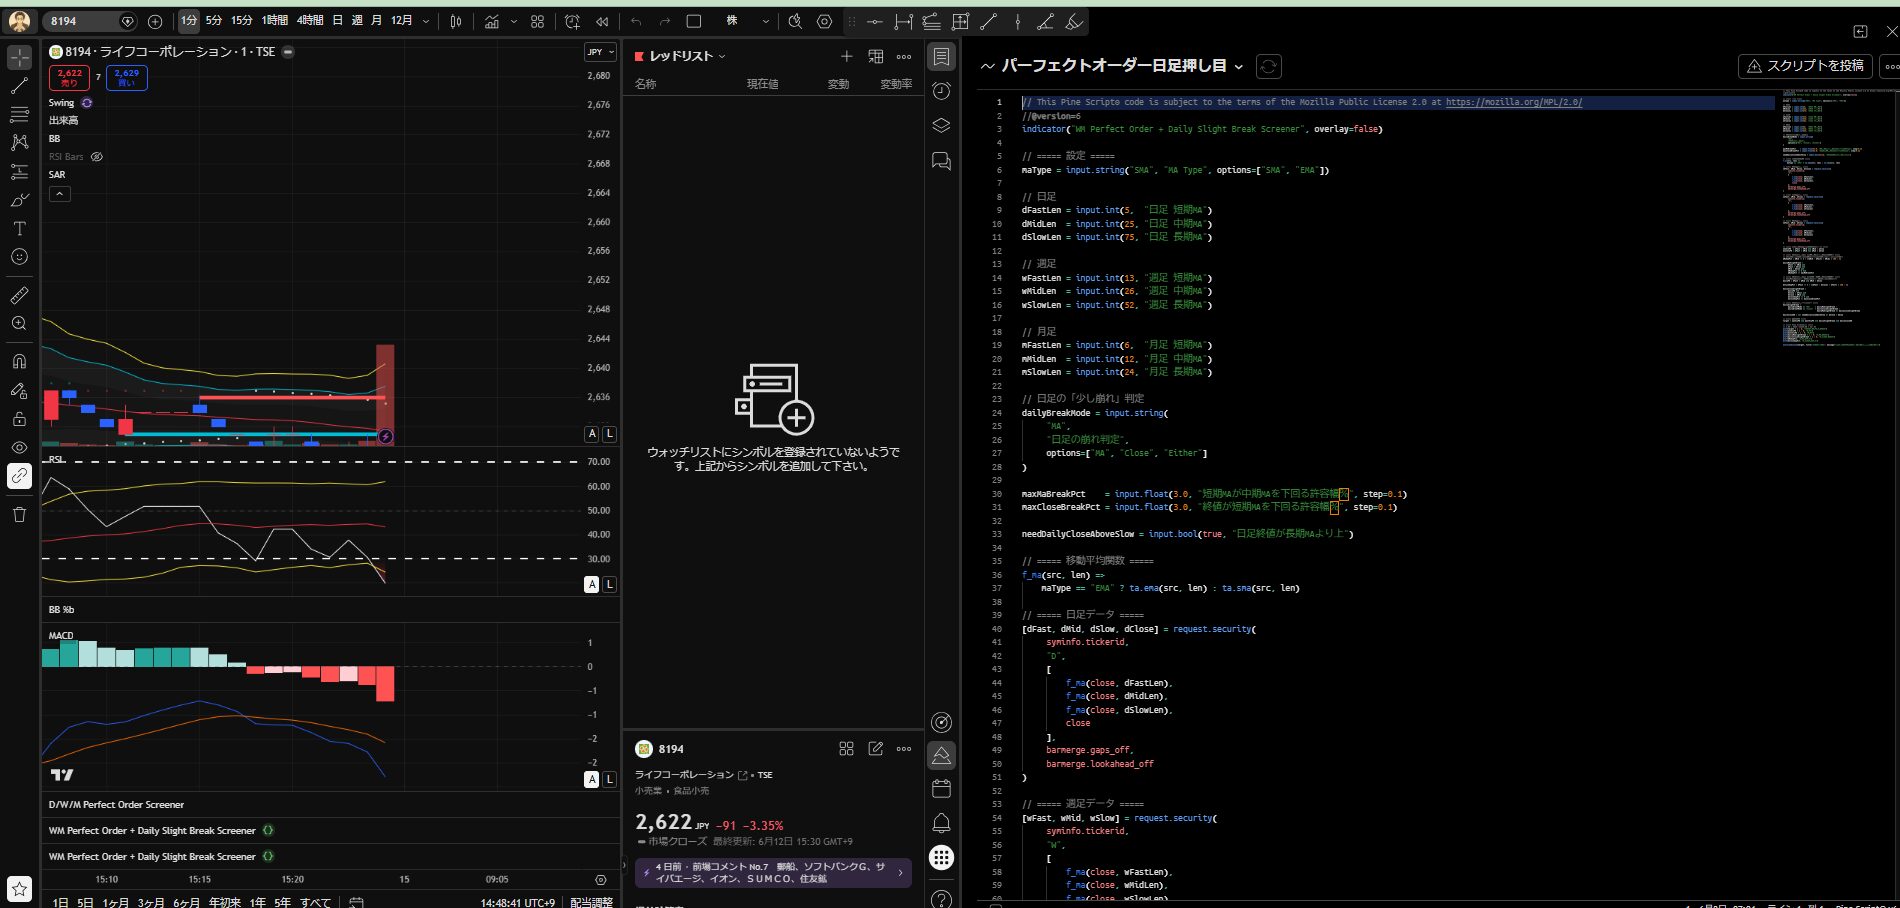Select the brush drawing tool
The height and width of the screenshot is (908, 1900).
(x=19, y=200)
